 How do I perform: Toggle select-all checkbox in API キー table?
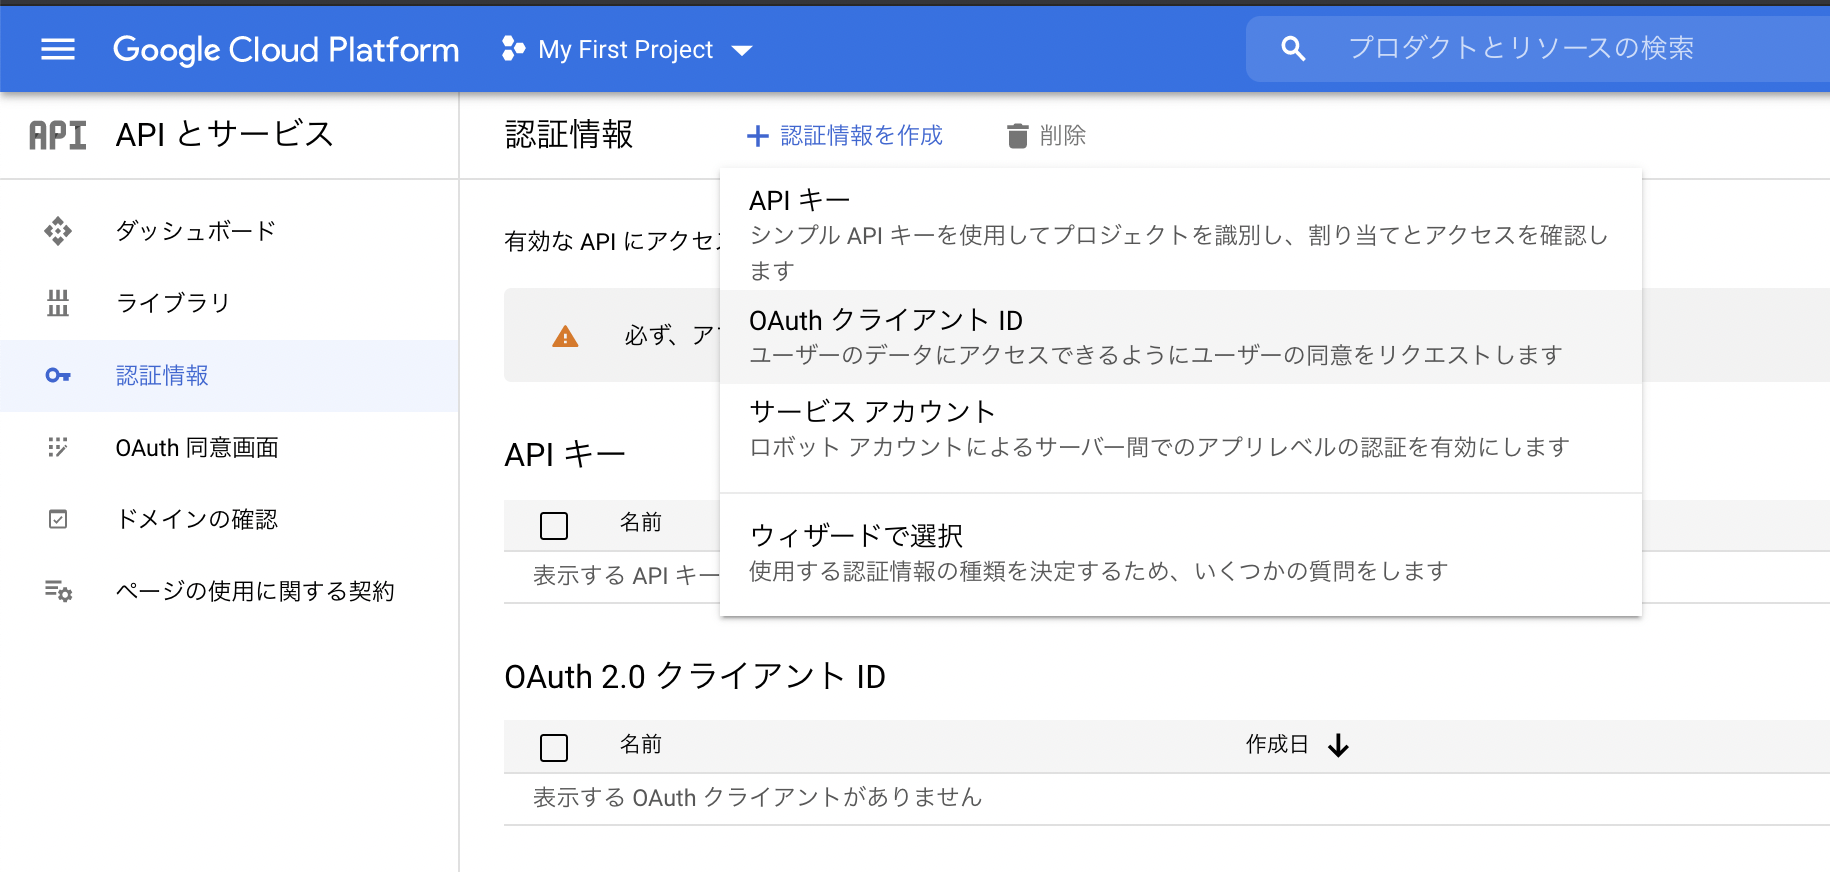tap(554, 526)
